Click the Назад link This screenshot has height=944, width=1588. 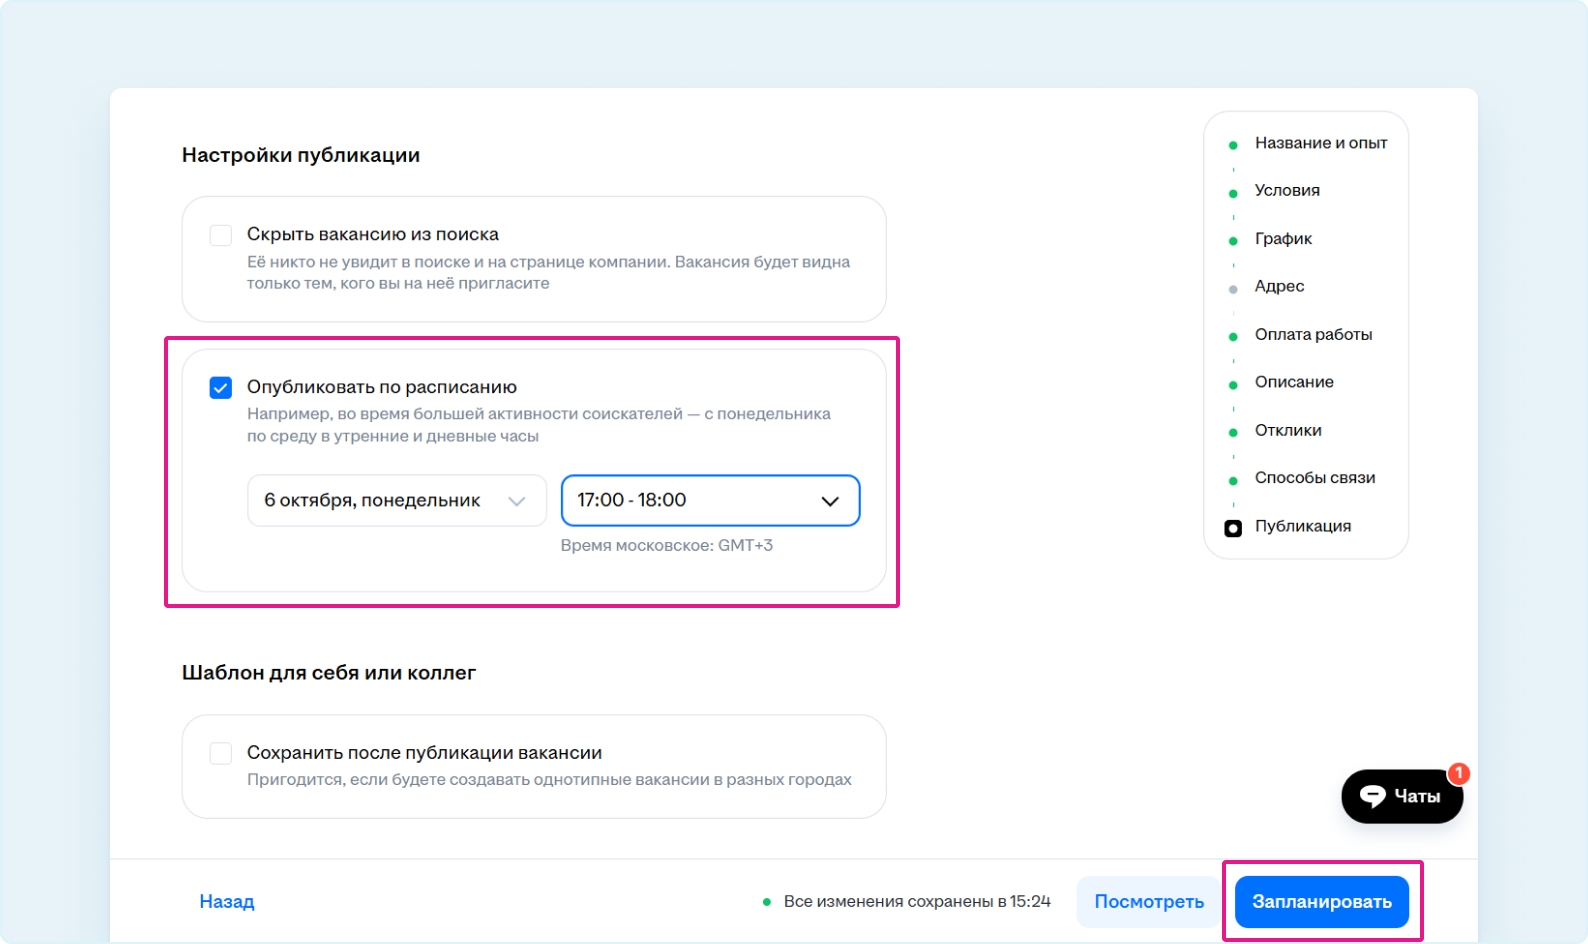[x=227, y=902]
